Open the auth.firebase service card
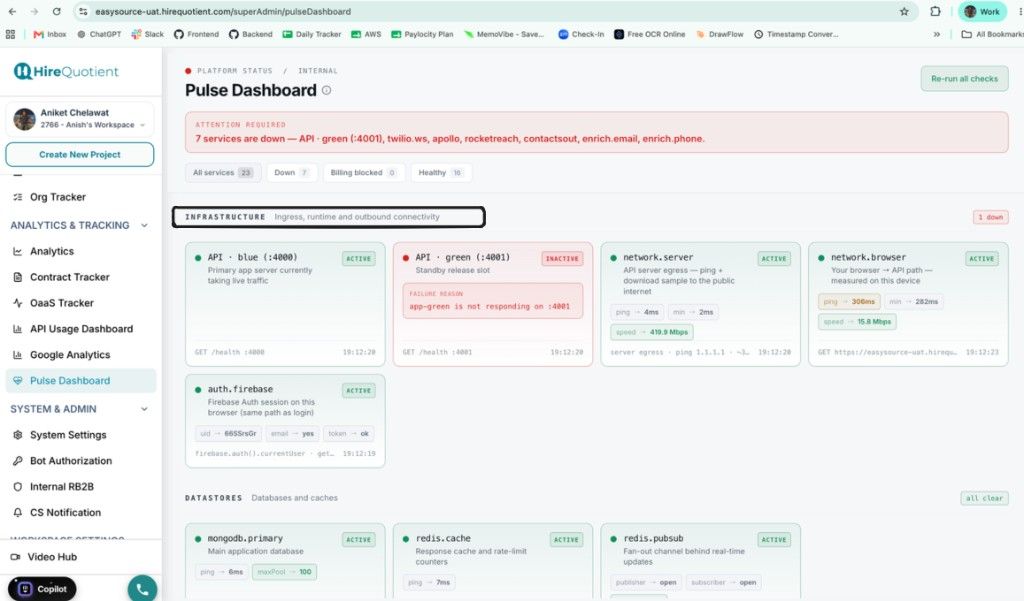Screen dimensions: 1024x601 (285, 421)
